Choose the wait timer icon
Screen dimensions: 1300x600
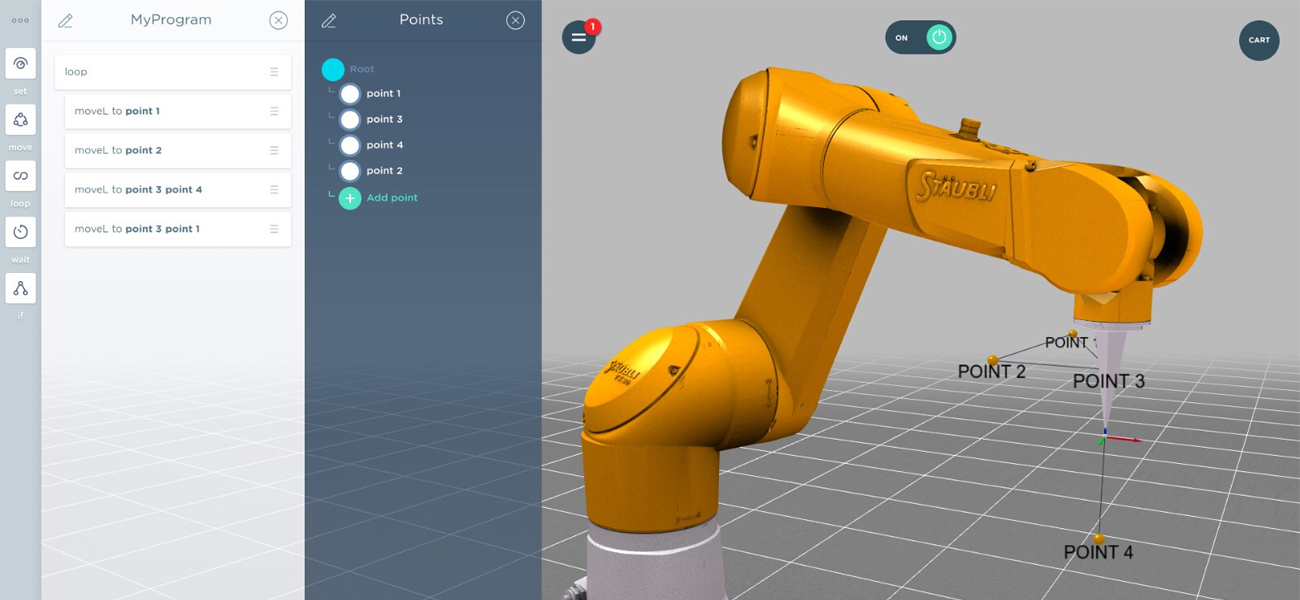(20, 232)
